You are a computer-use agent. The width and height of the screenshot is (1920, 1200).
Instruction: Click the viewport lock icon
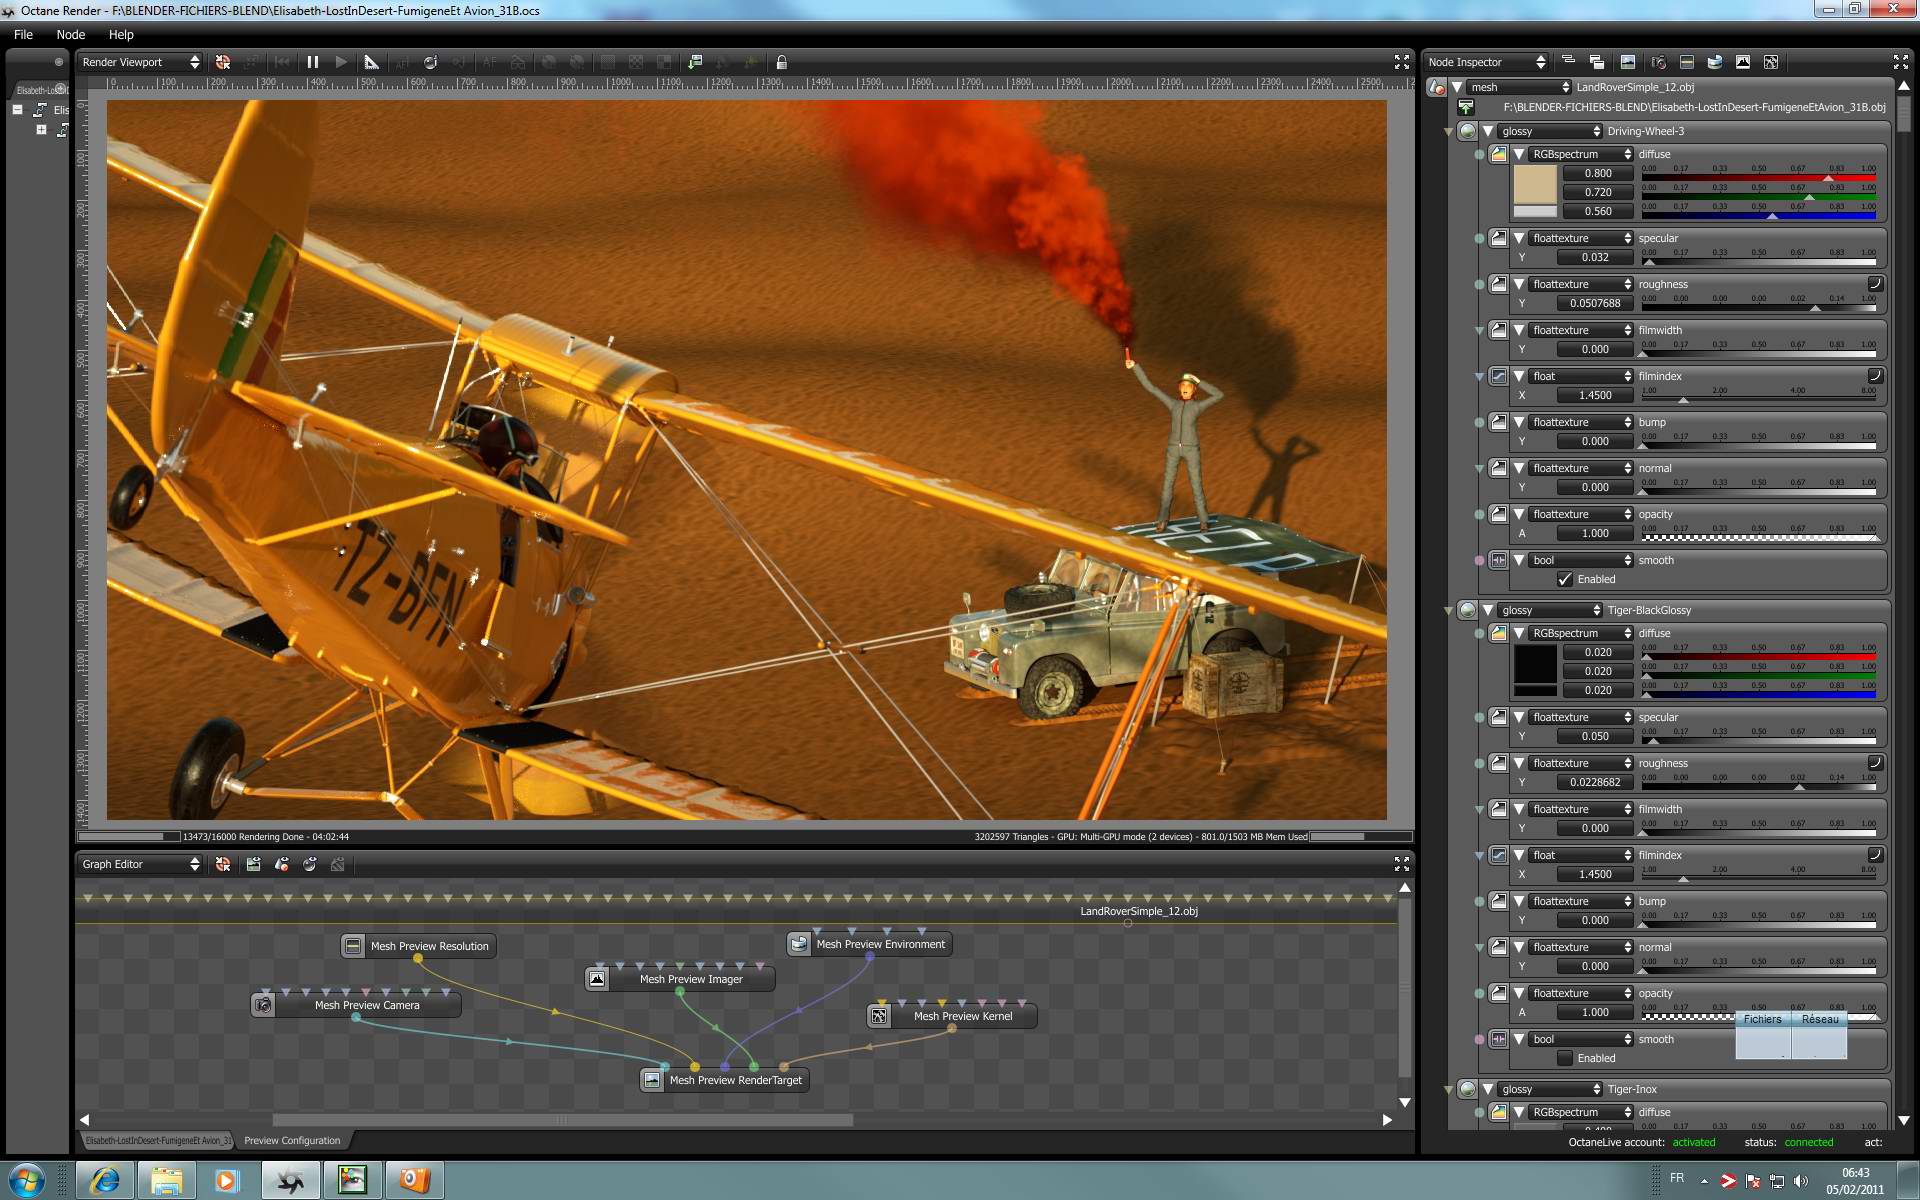coord(782,62)
